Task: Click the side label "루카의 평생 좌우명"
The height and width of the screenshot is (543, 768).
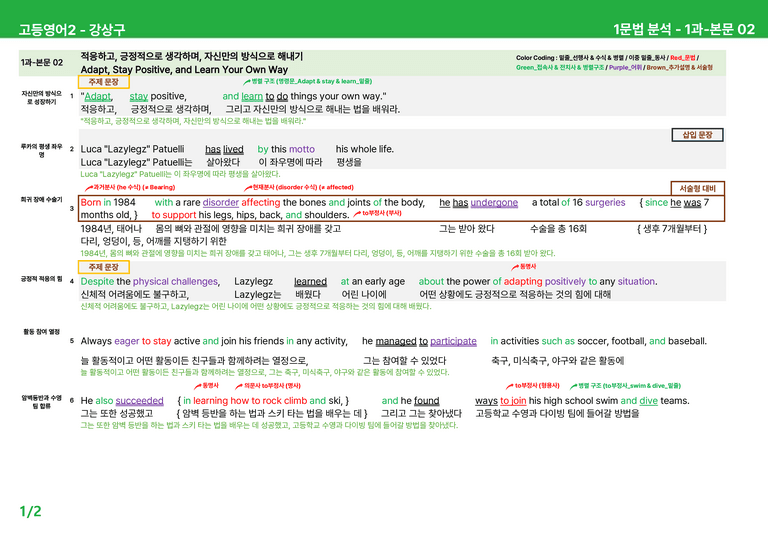Action: pos(42,150)
